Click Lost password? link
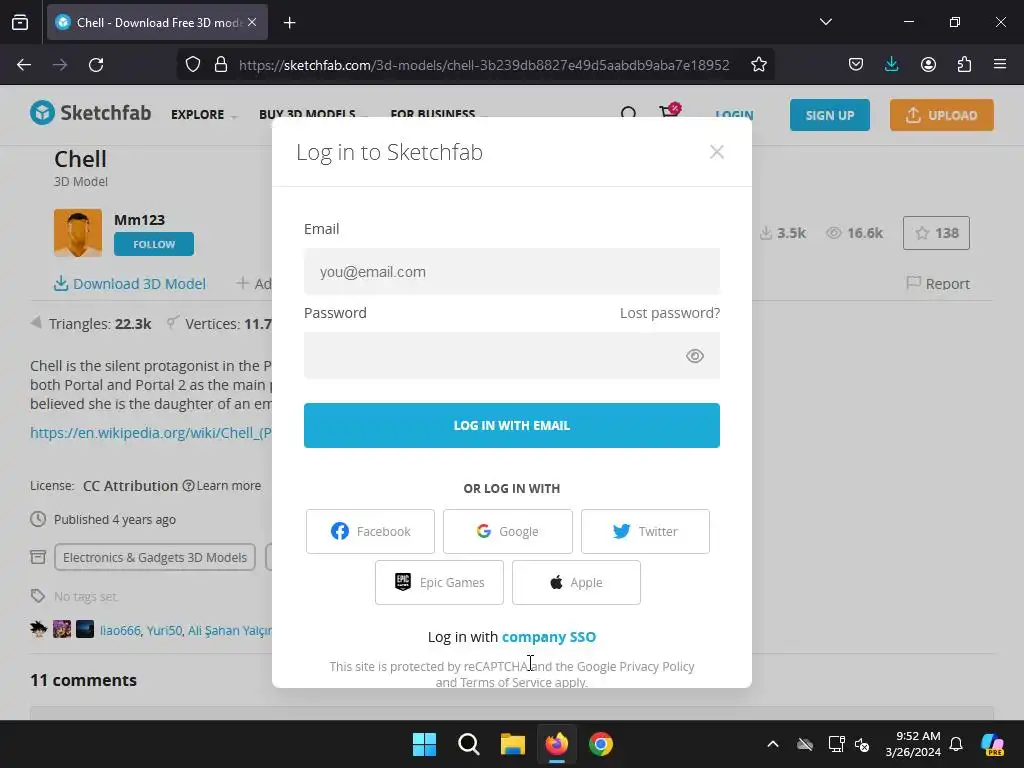Screen dimensions: 1024x768 tap(669, 313)
